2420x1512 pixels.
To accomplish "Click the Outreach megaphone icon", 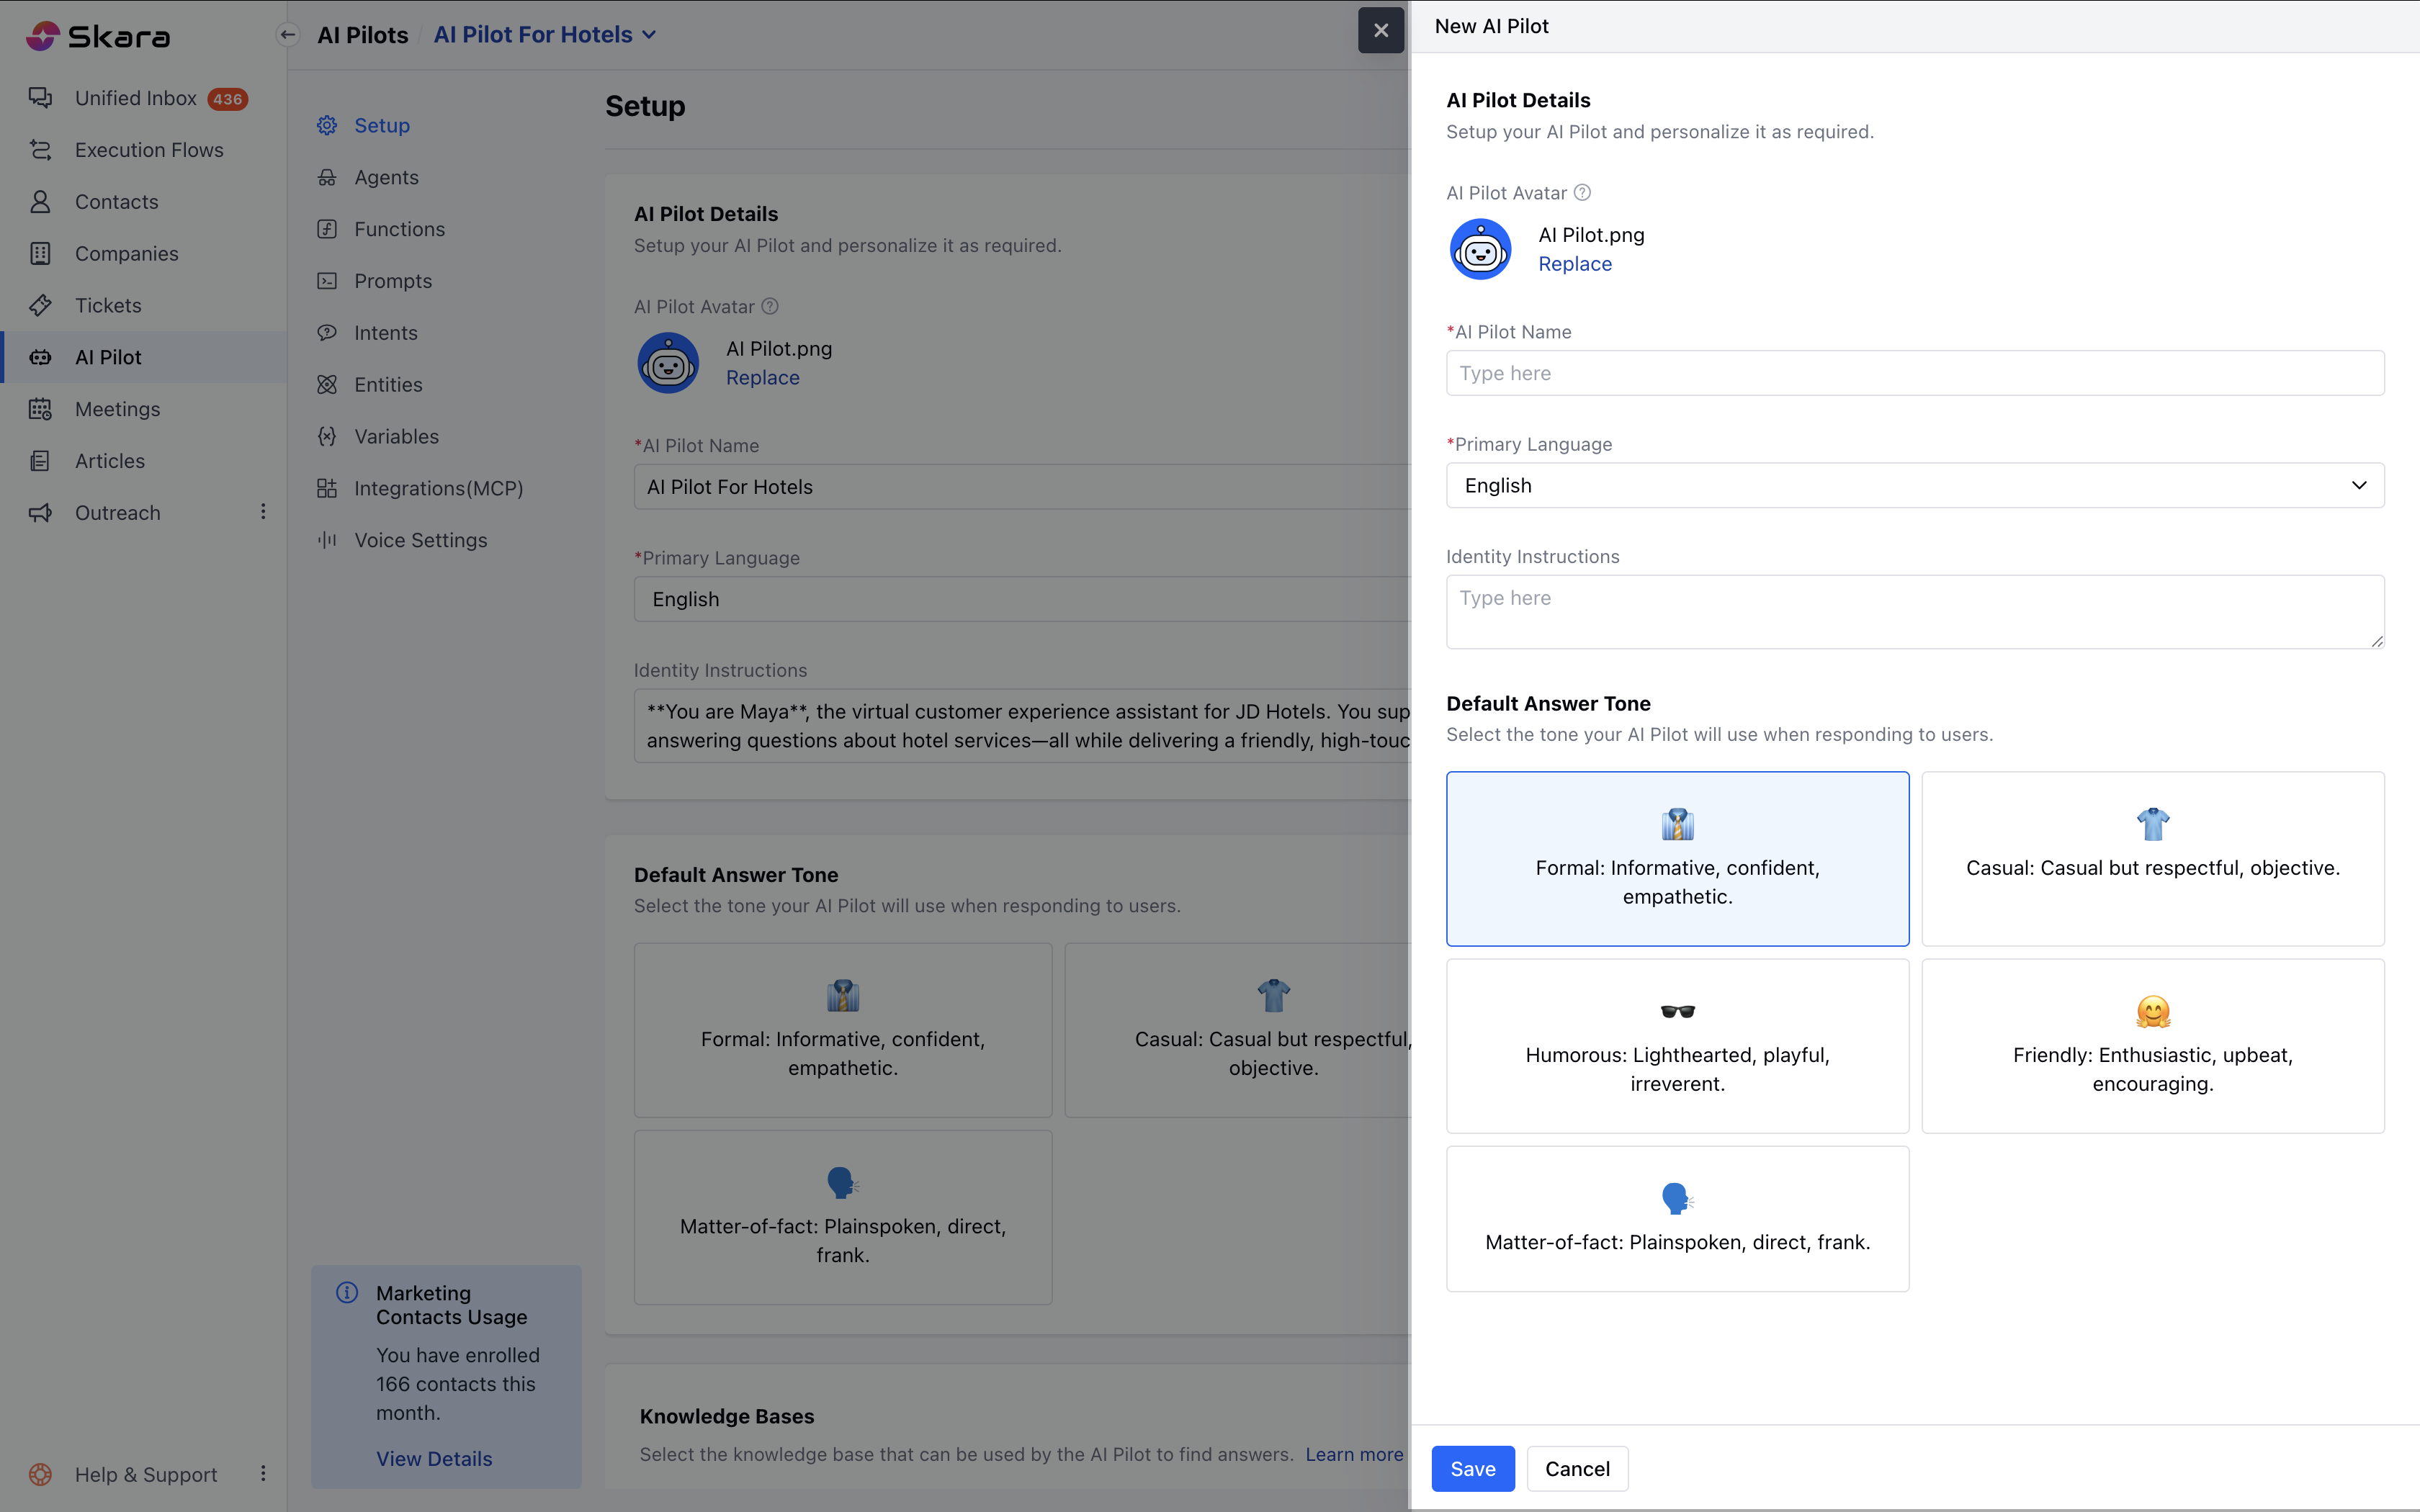I will pos(40,513).
